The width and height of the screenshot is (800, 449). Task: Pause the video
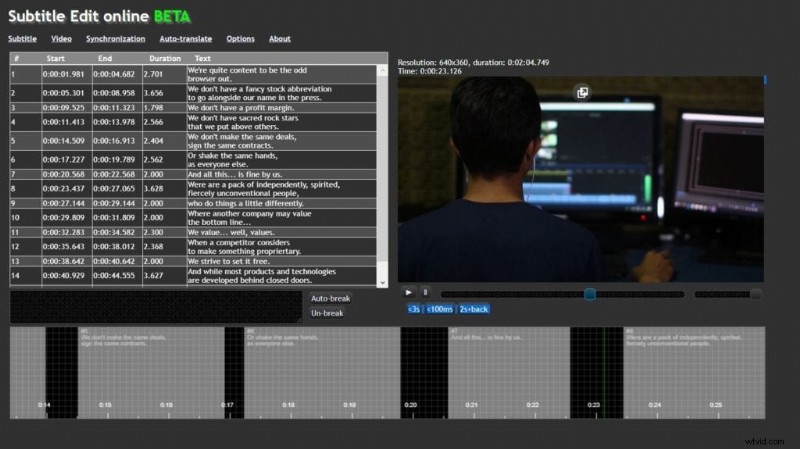425,292
